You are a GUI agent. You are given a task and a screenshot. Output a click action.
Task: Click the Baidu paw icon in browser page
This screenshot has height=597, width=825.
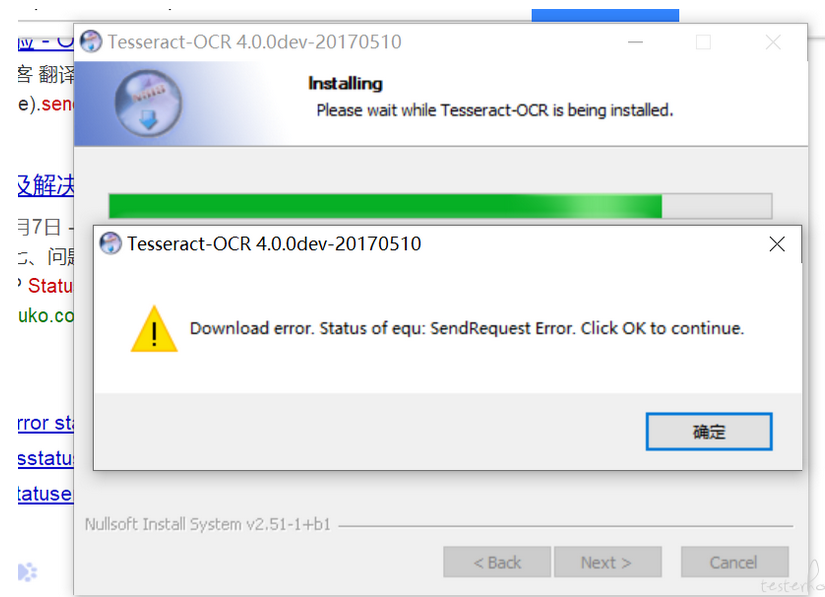pos(27,572)
